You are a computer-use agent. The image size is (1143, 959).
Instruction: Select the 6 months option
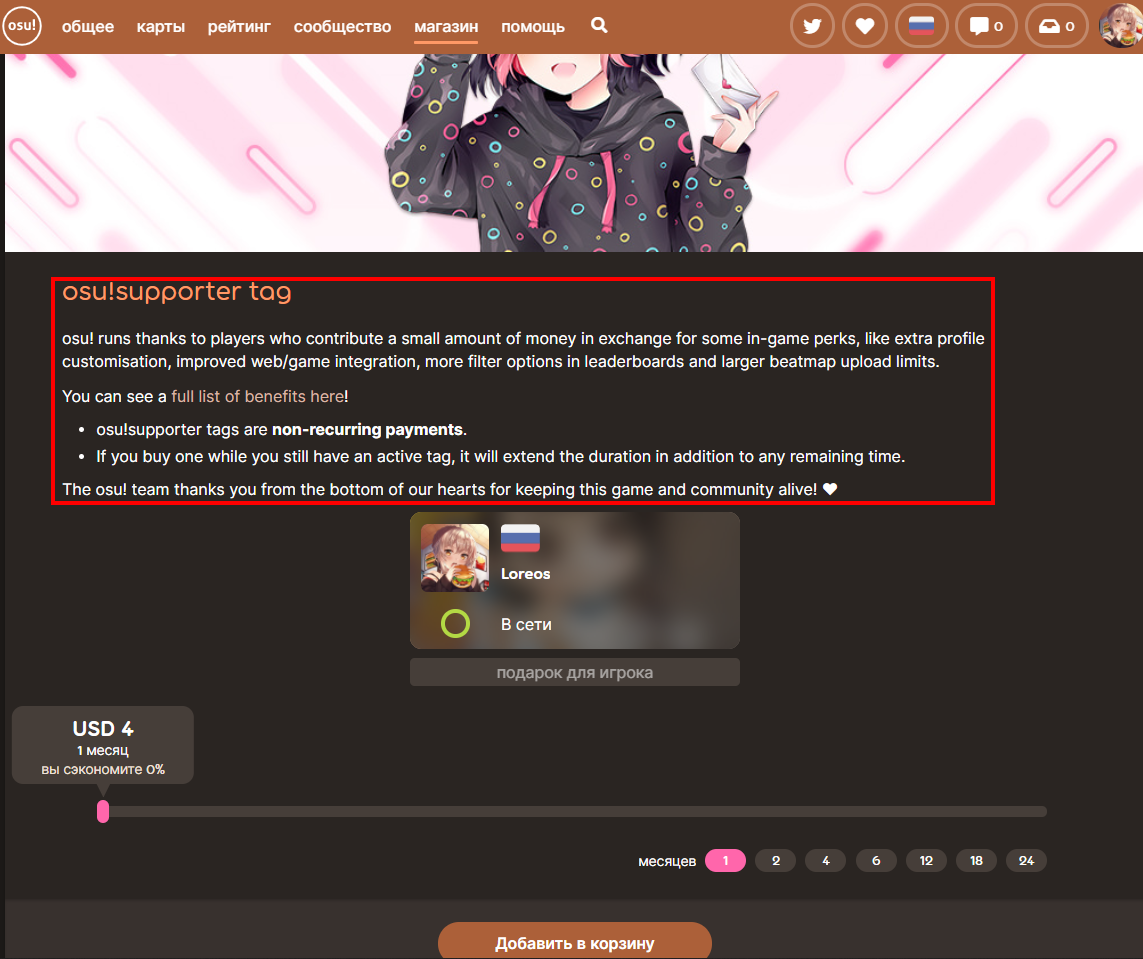[x=875, y=861]
